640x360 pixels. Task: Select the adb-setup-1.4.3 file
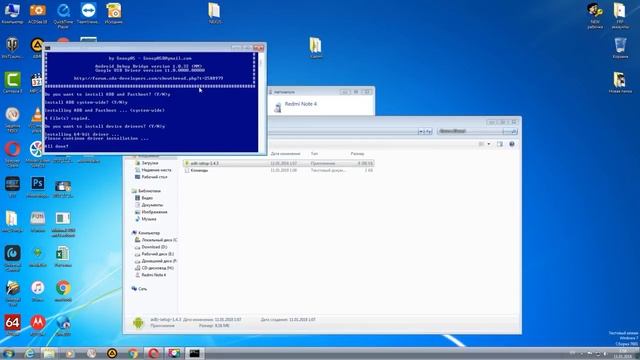click(278, 163)
